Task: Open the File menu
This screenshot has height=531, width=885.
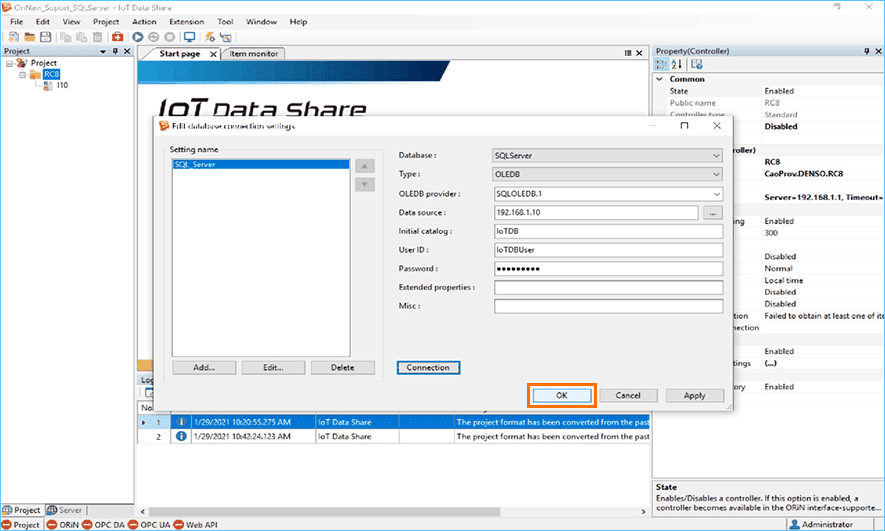Action: pyautogui.click(x=16, y=21)
